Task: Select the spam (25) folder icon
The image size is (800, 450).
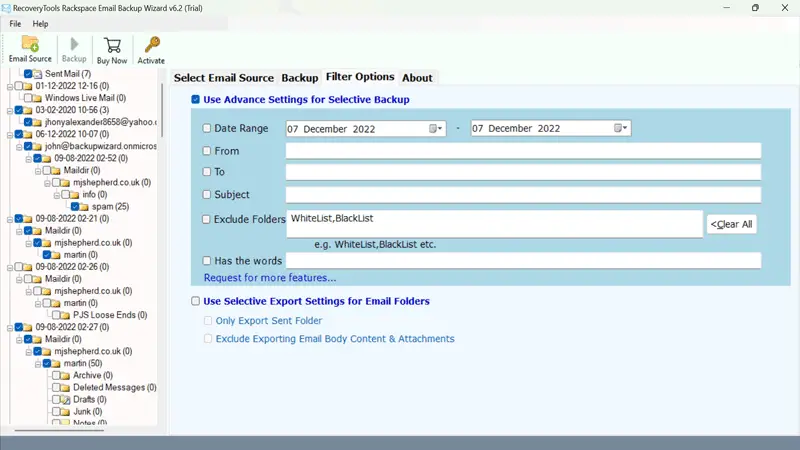Action: tap(86, 207)
